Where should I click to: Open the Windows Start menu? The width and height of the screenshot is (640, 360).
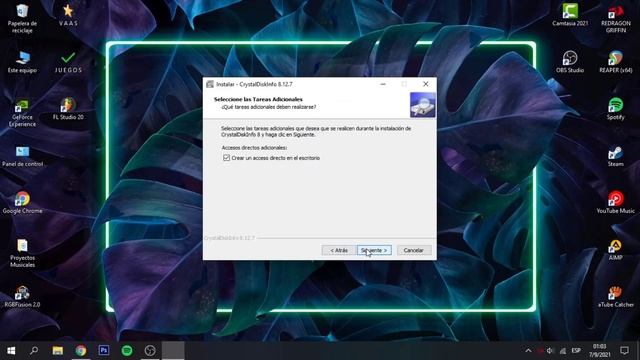(11, 351)
